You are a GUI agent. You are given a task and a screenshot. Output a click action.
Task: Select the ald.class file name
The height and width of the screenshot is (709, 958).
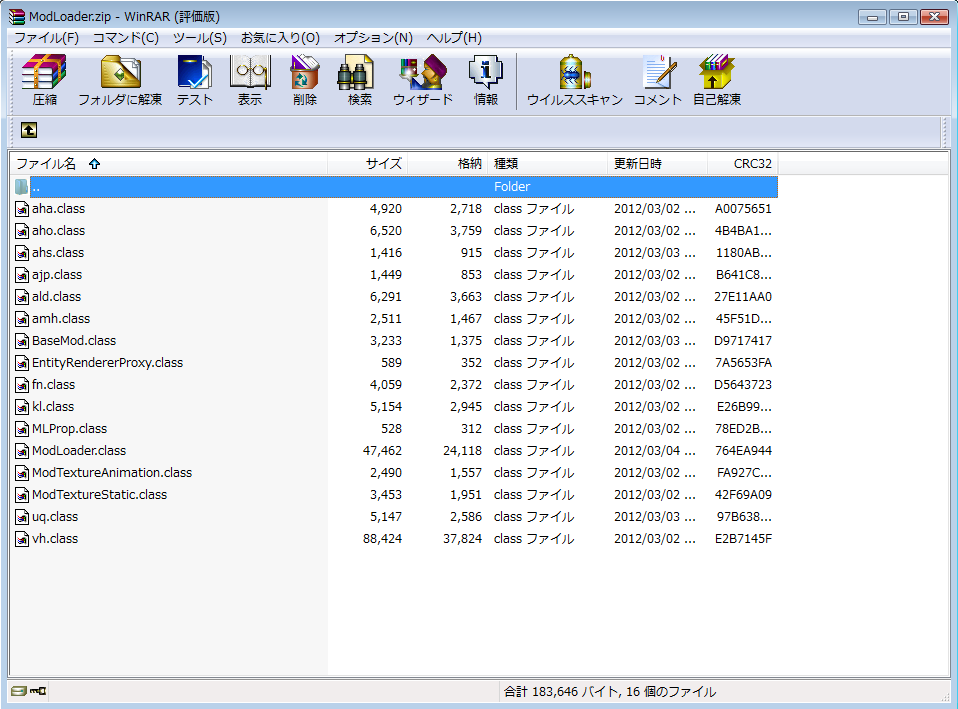56,297
